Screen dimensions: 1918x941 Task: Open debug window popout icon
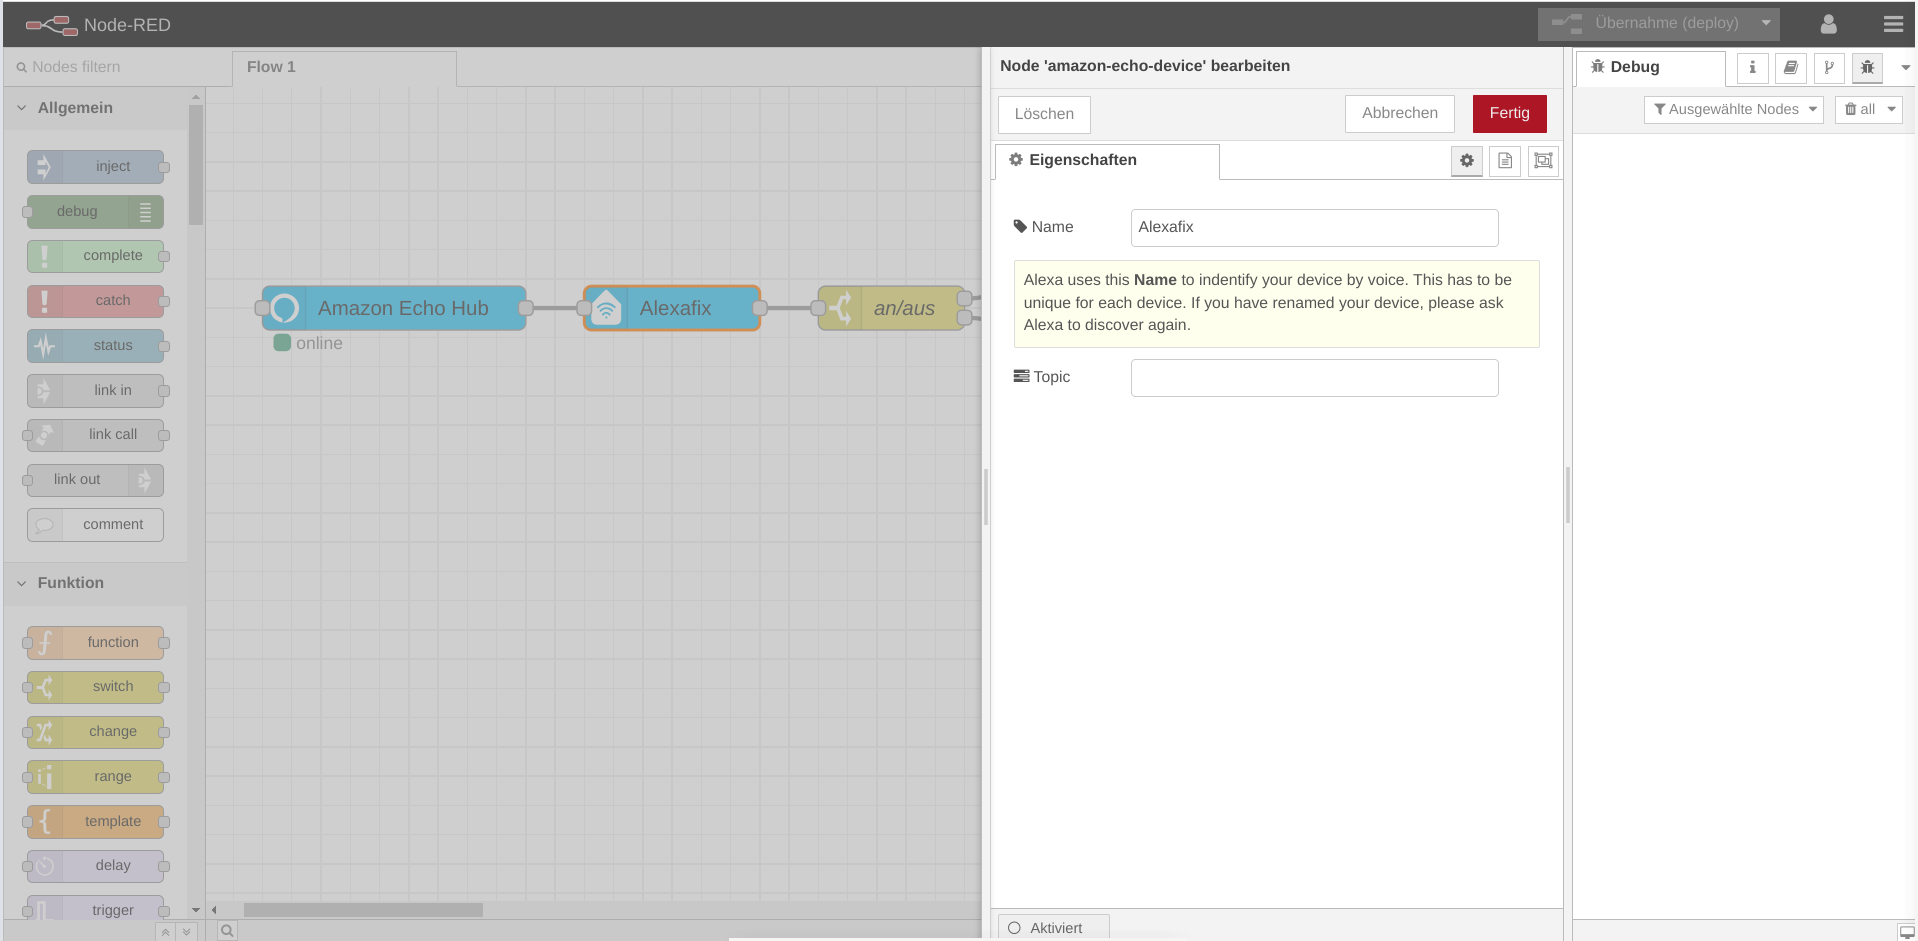tap(1906, 931)
